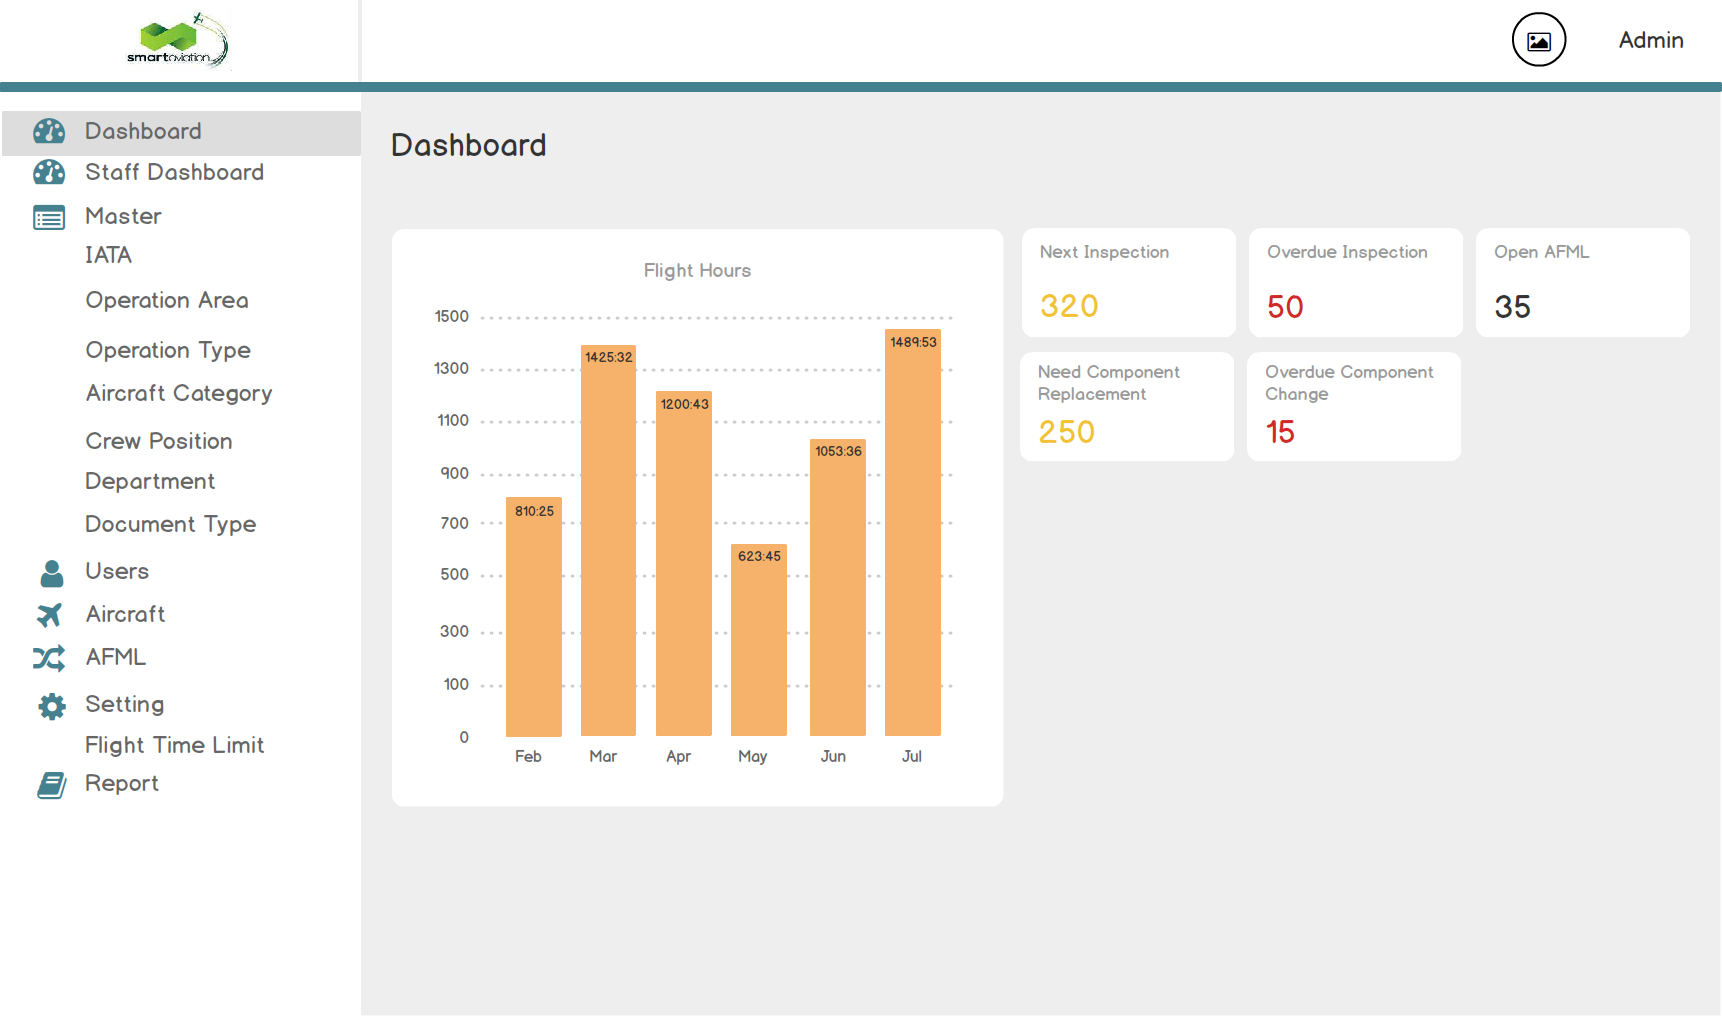Select the Open AFML card

click(1582, 283)
